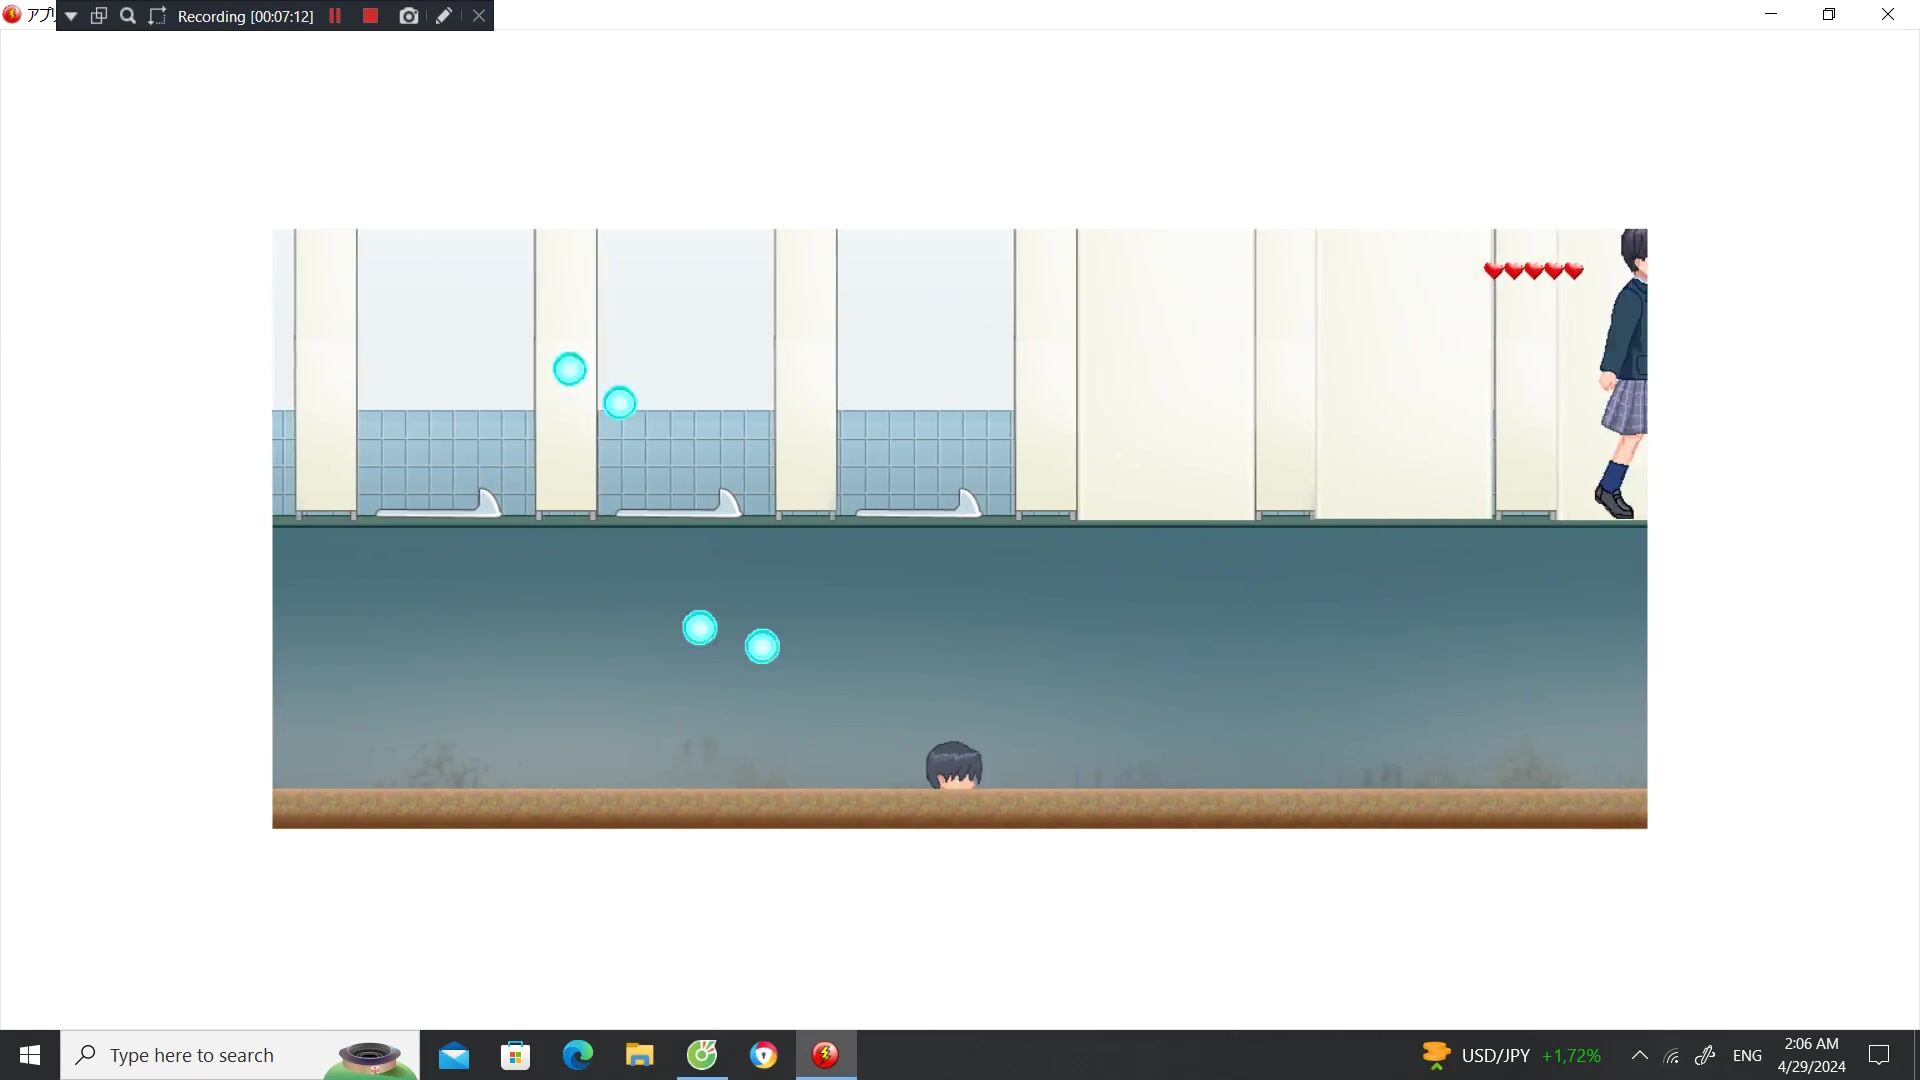Screen dimensions: 1920x1080
Task: Open File Explorer from taskbar
Action: coord(639,1055)
